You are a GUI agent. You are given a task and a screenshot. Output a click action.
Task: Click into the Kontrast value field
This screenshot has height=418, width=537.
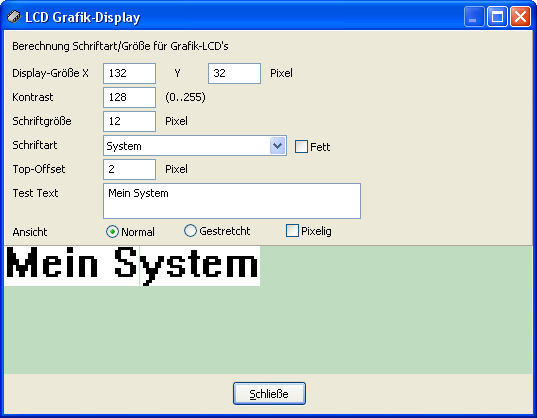129,97
